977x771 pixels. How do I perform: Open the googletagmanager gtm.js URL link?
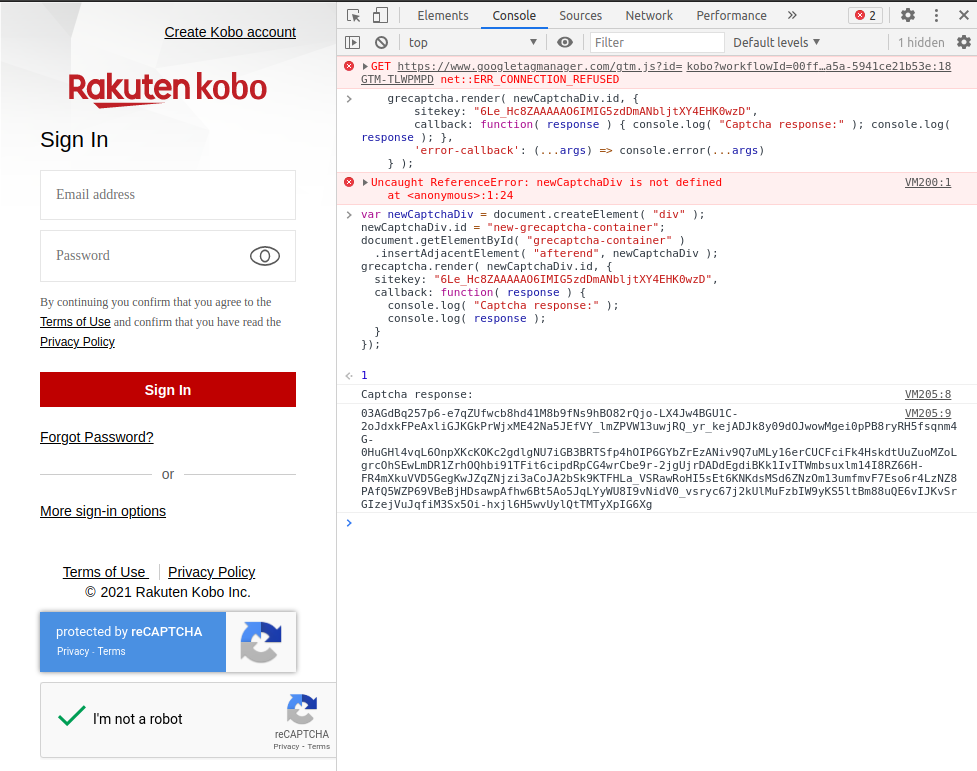[x=540, y=66]
